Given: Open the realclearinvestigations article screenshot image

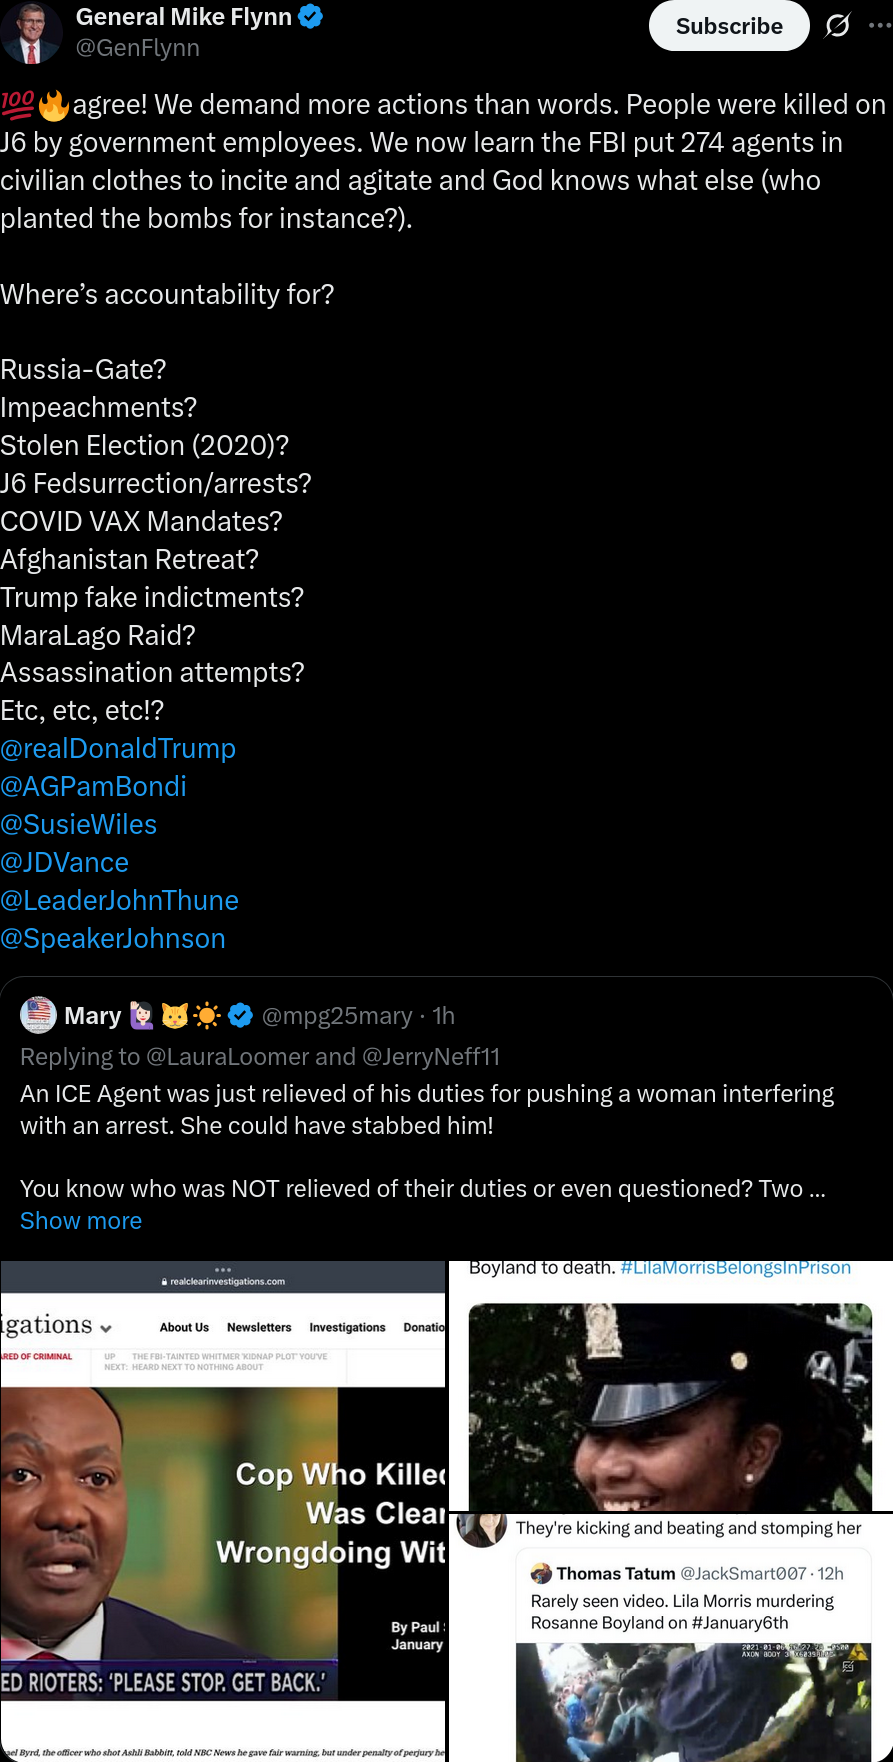Looking at the screenshot, I should [223, 1510].
